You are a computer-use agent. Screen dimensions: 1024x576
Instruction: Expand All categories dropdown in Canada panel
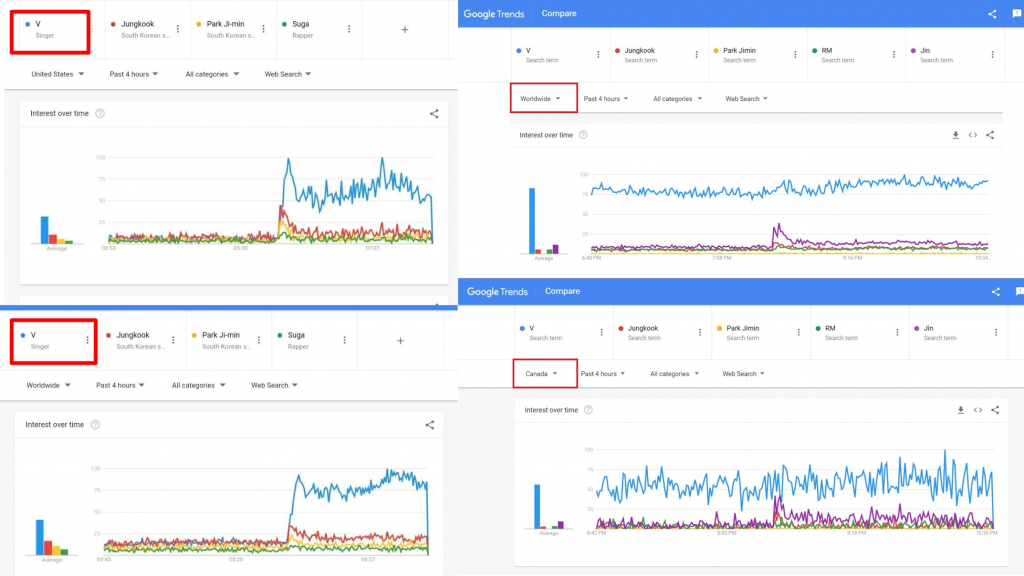coord(674,374)
